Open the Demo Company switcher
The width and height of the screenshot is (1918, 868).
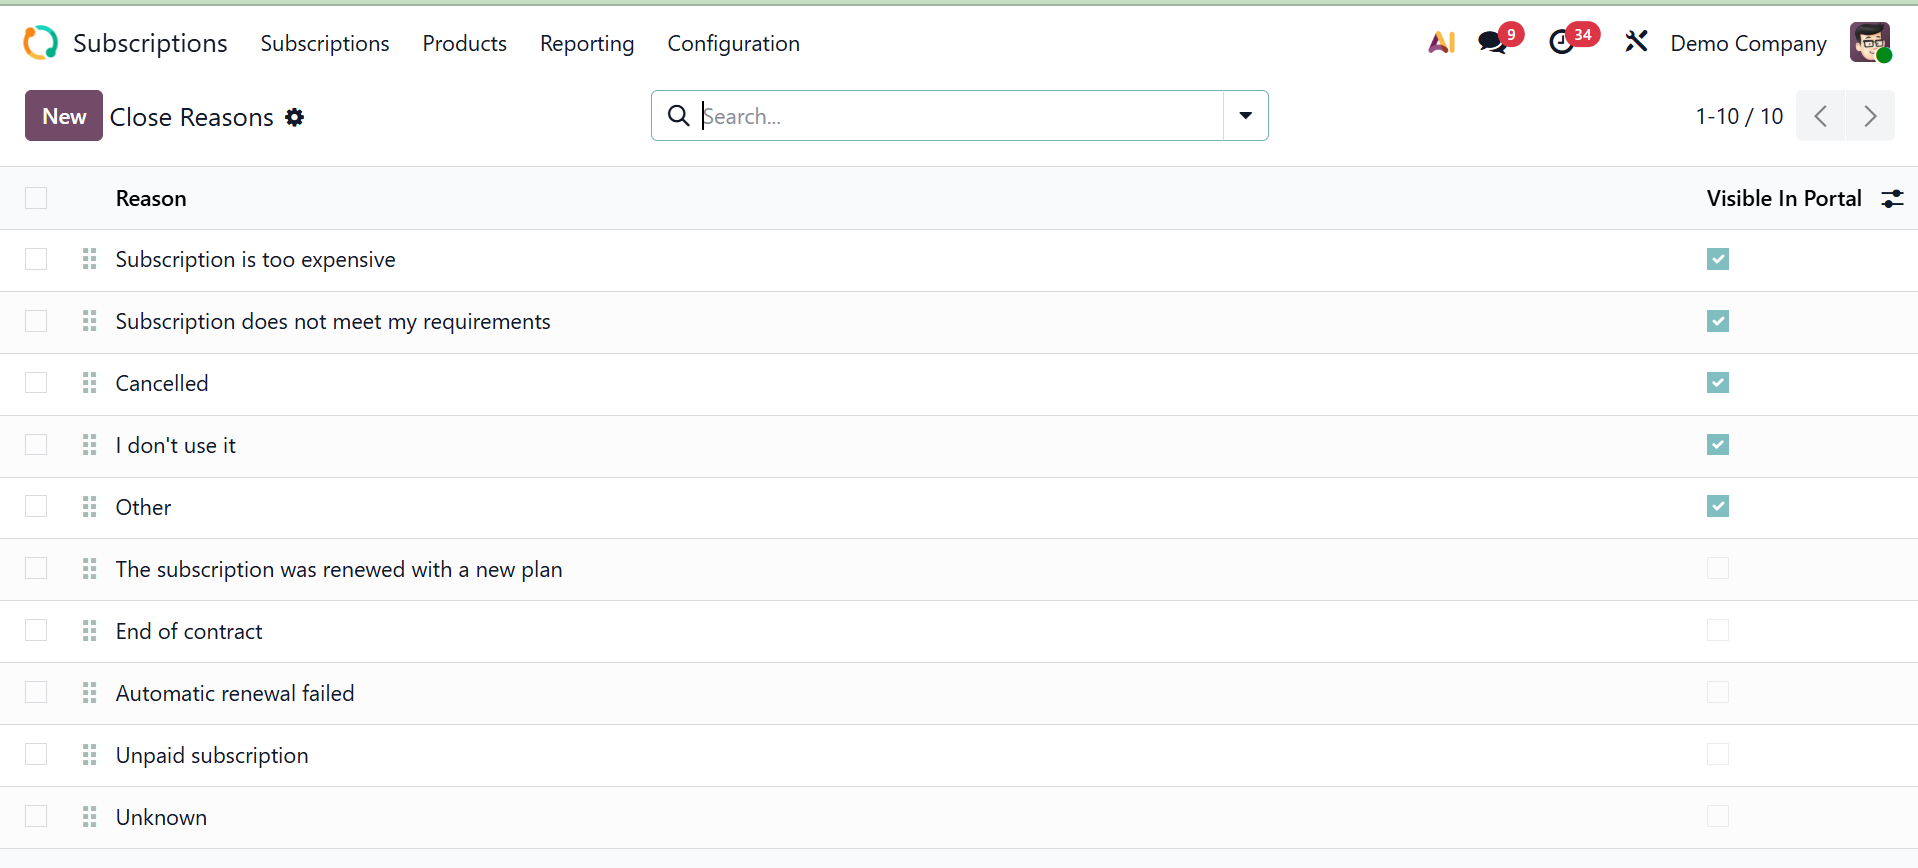pos(1748,44)
